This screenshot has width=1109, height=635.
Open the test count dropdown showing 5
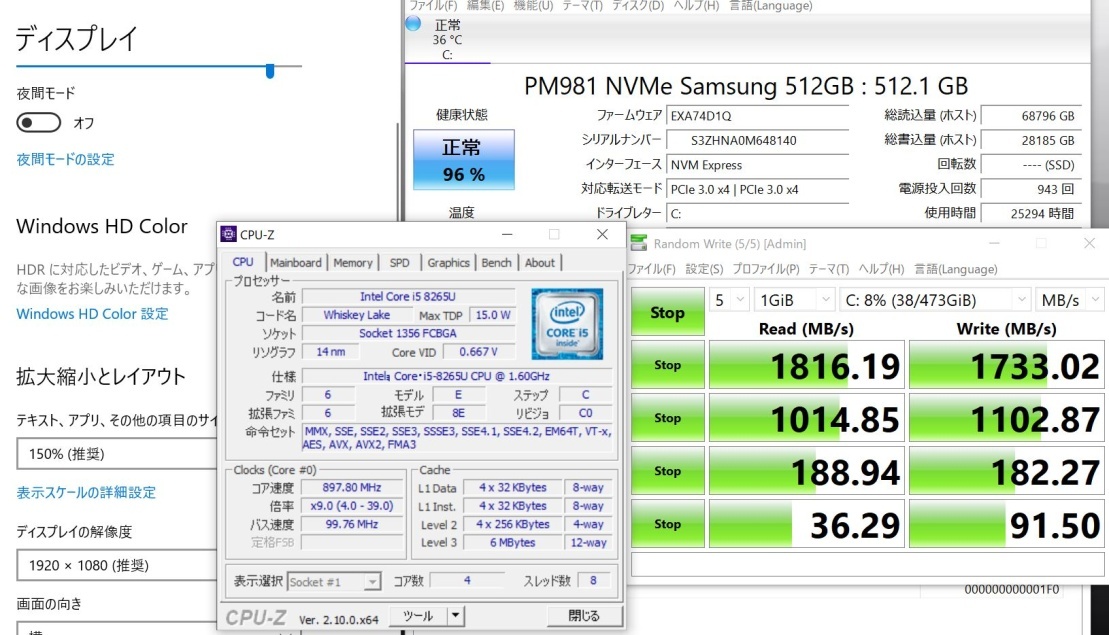coord(728,300)
